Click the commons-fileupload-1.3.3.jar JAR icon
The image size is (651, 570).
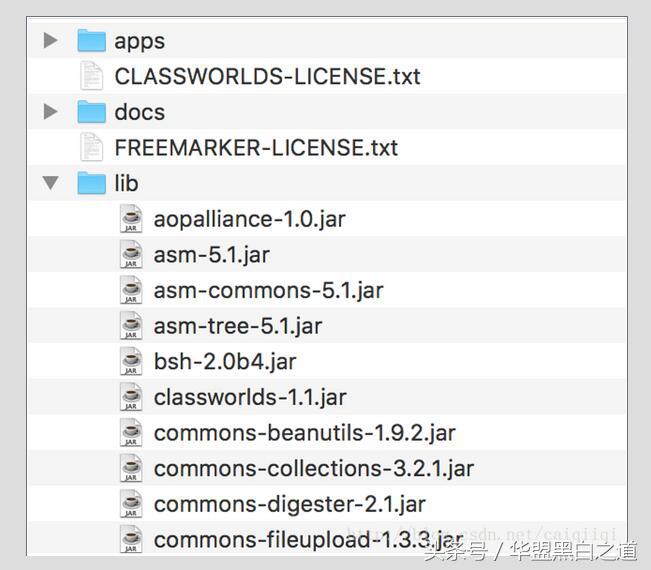131,539
